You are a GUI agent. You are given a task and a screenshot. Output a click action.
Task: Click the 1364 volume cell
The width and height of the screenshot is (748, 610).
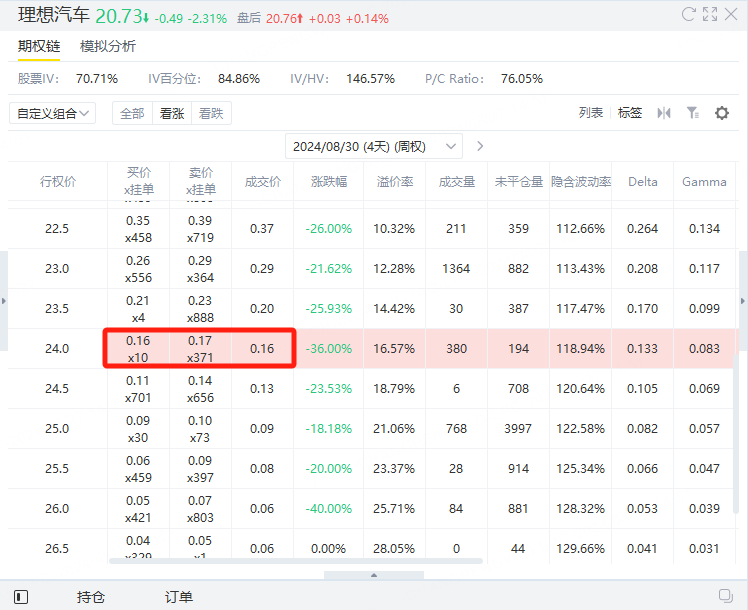[x=457, y=269]
